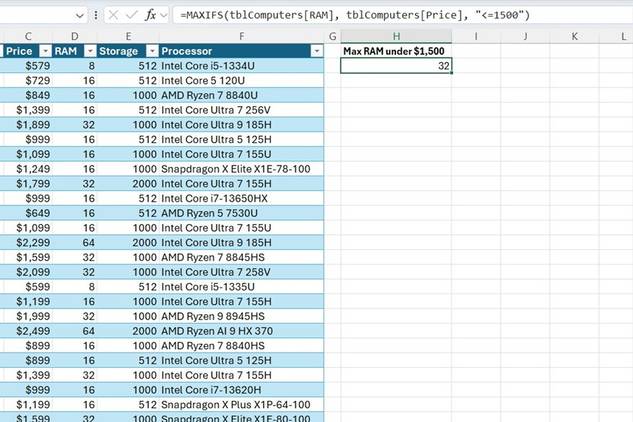Open Insert Function via the fx icon
633x422 pixels.
(x=150, y=15)
